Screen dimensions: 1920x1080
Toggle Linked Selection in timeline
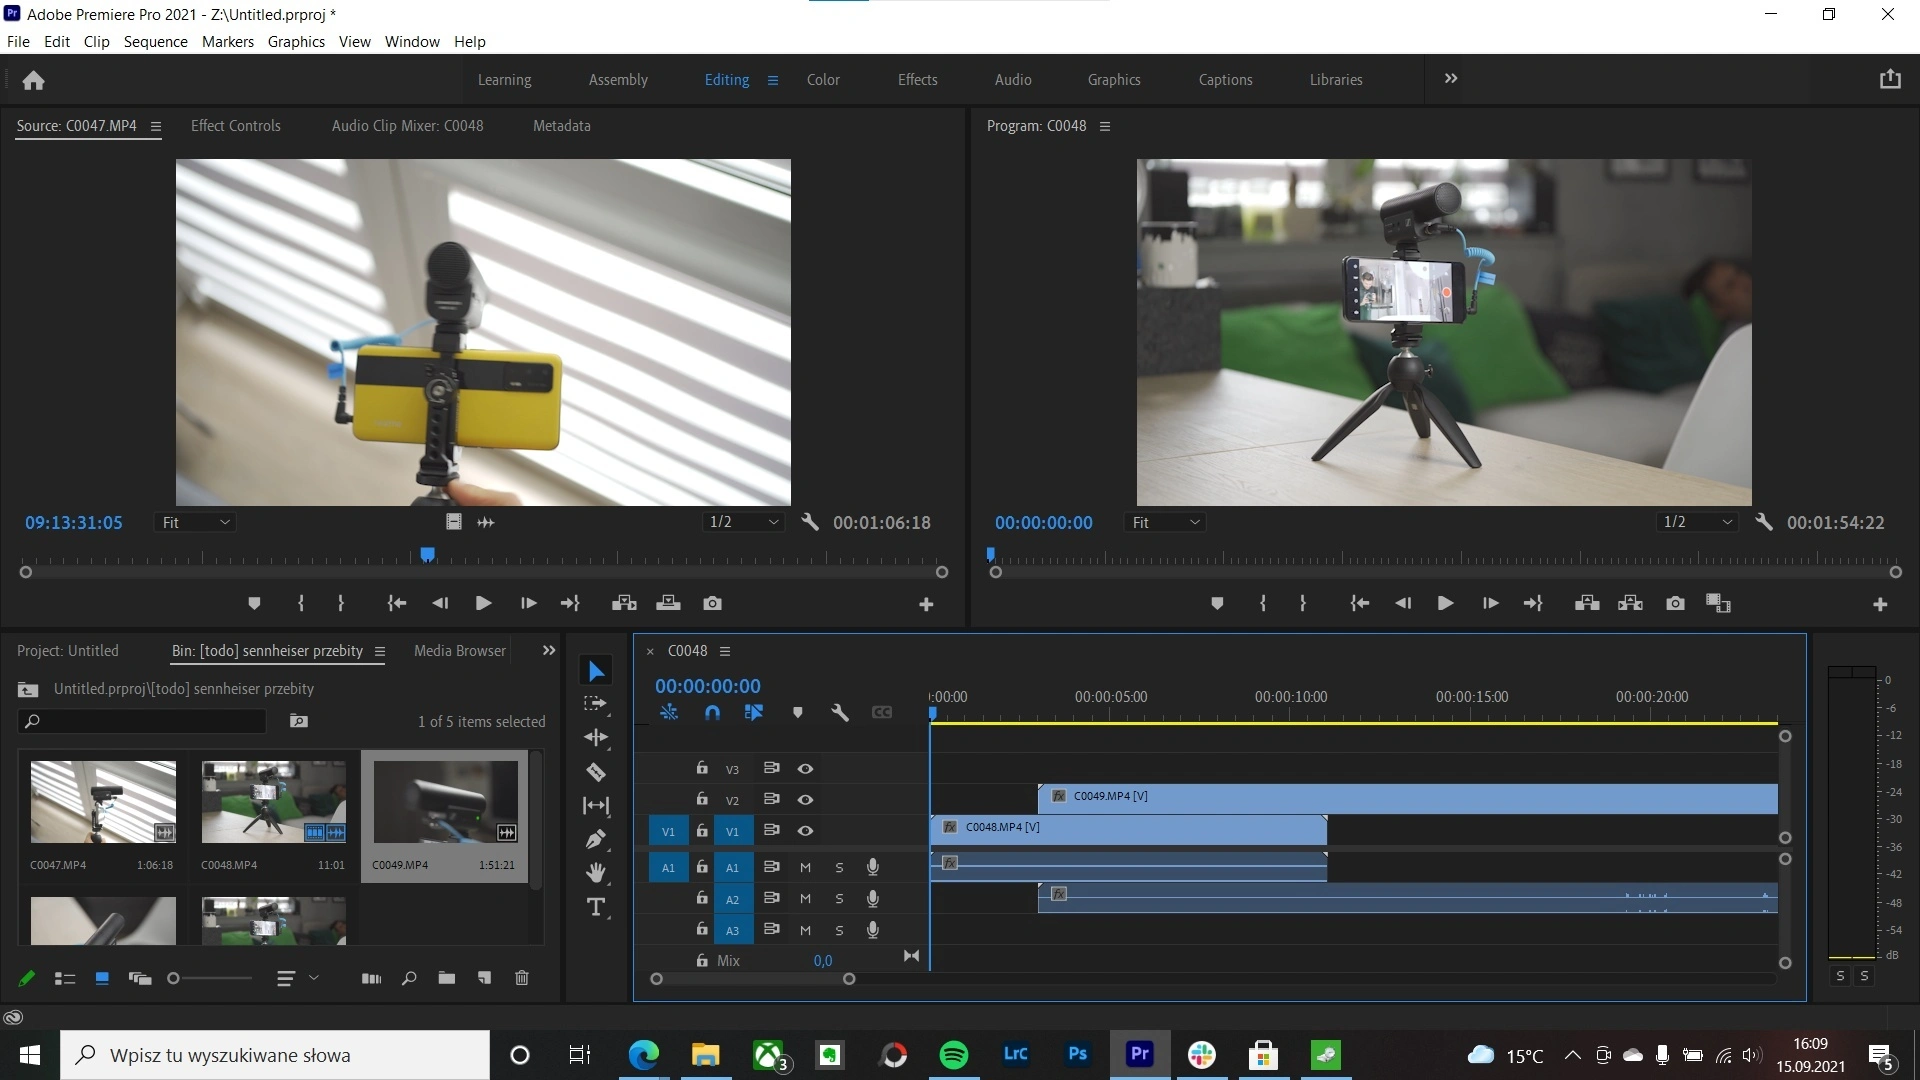click(754, 712)
